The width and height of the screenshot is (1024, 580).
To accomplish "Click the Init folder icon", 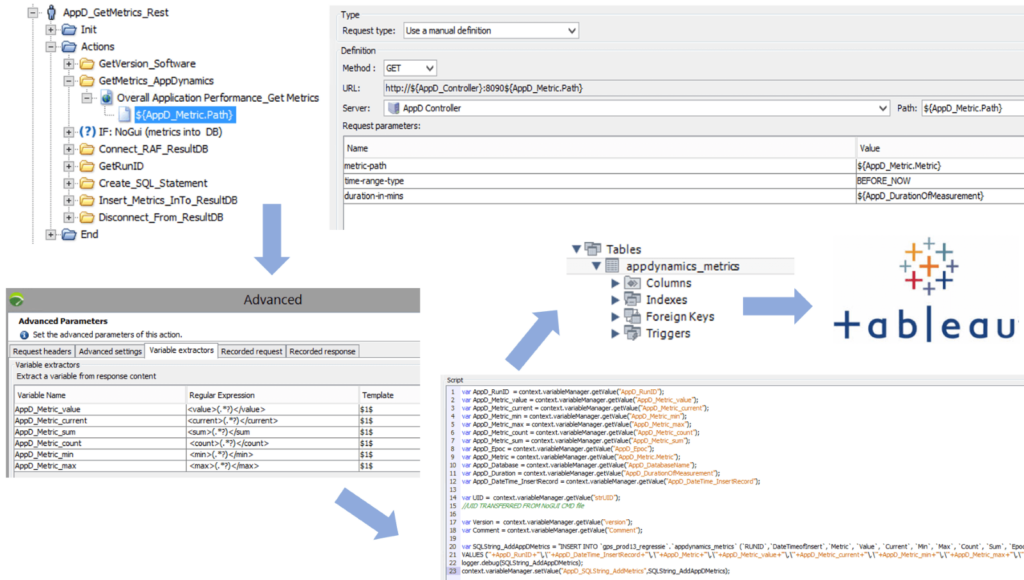I will point(69,29).
